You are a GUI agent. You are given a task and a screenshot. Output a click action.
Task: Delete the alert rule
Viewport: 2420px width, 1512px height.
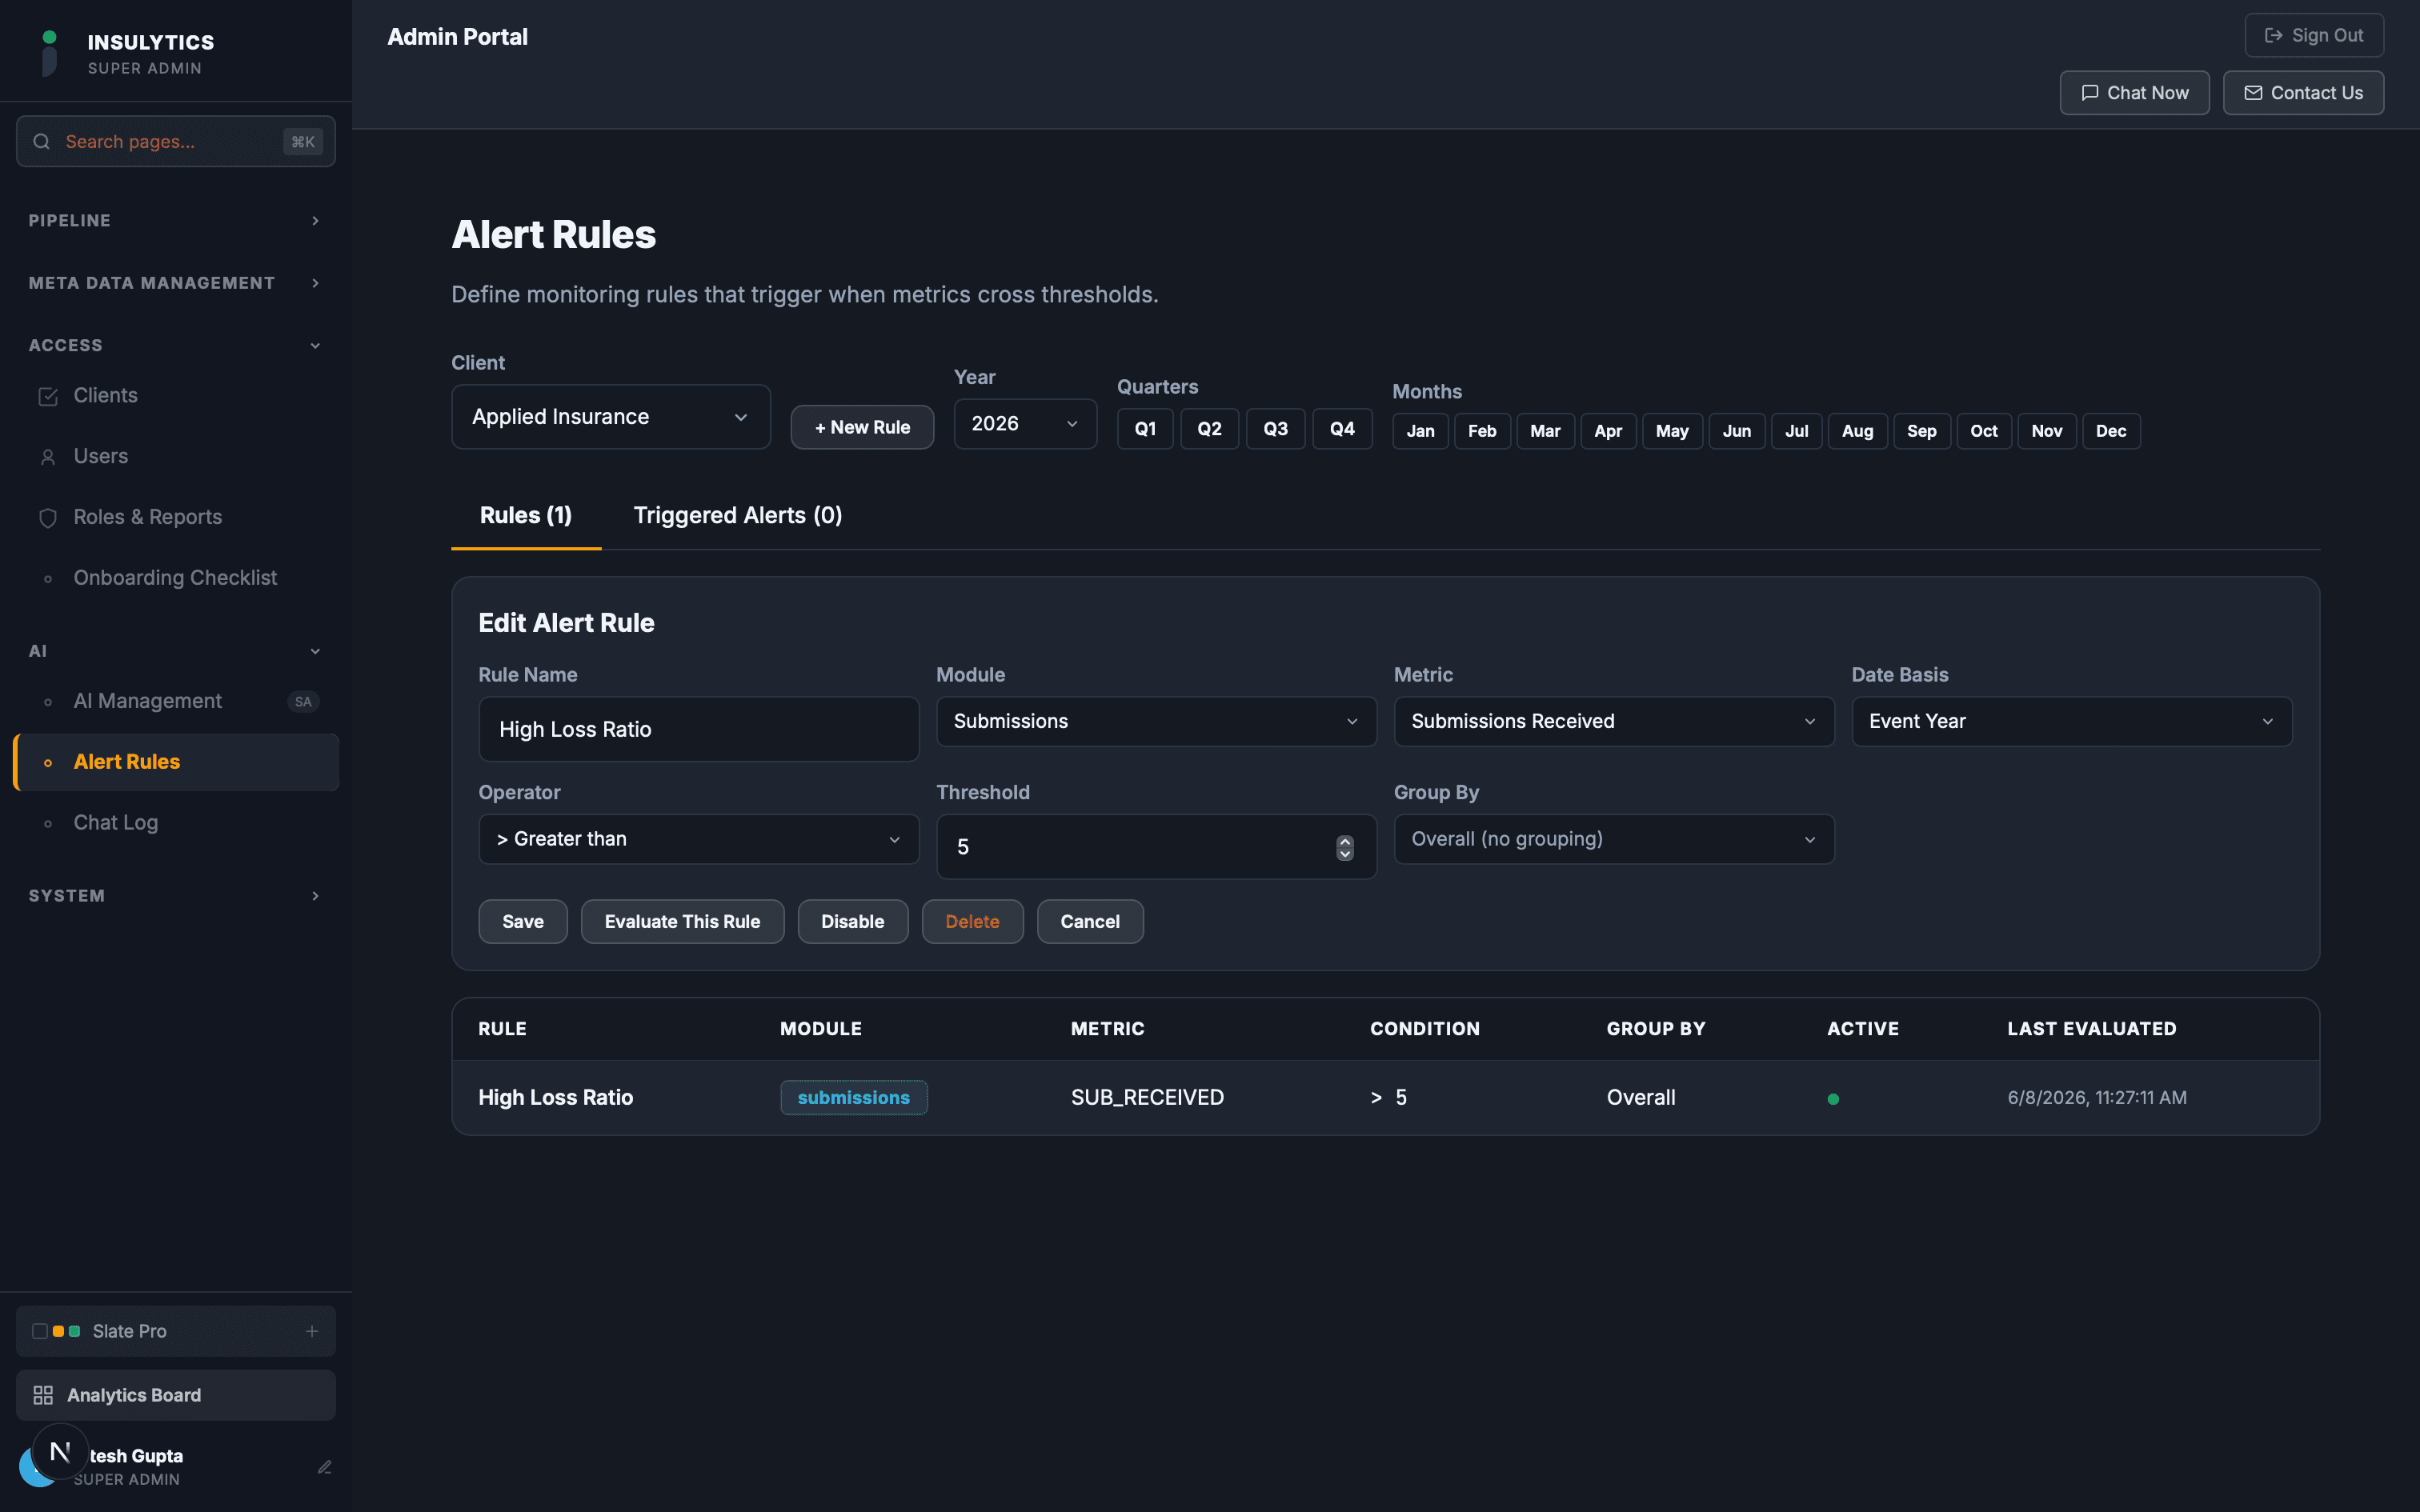coord(972,922)
